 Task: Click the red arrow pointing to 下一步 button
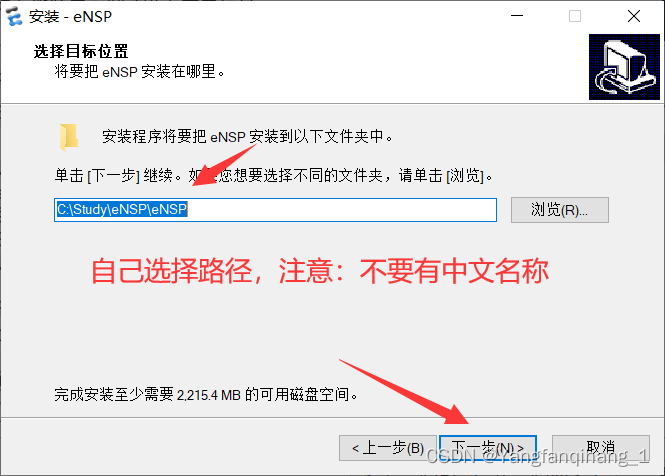point(404,391)
